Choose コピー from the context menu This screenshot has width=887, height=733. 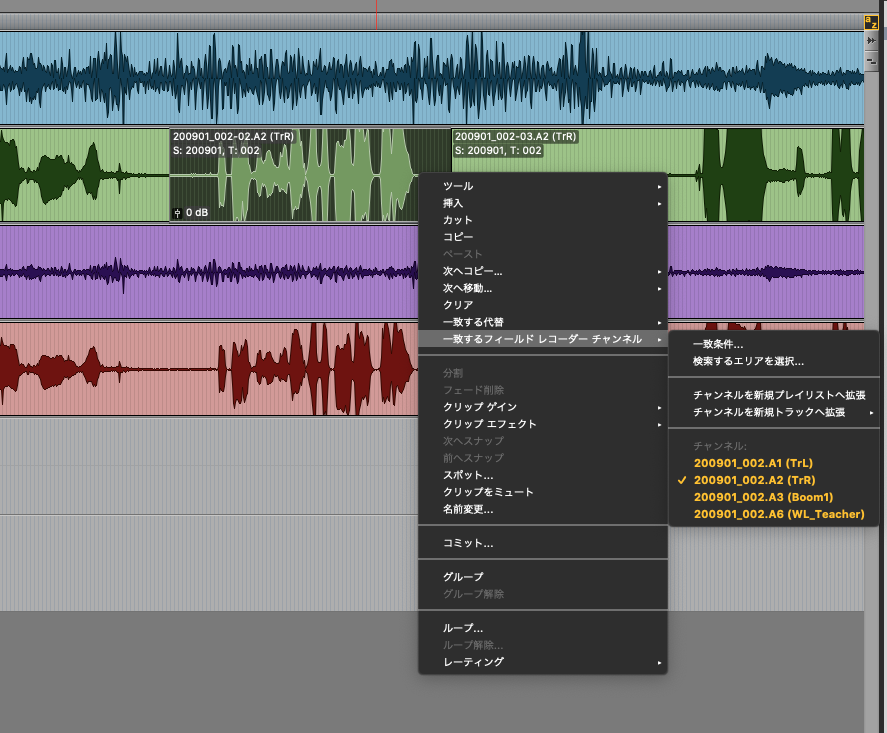click(543, 237)
